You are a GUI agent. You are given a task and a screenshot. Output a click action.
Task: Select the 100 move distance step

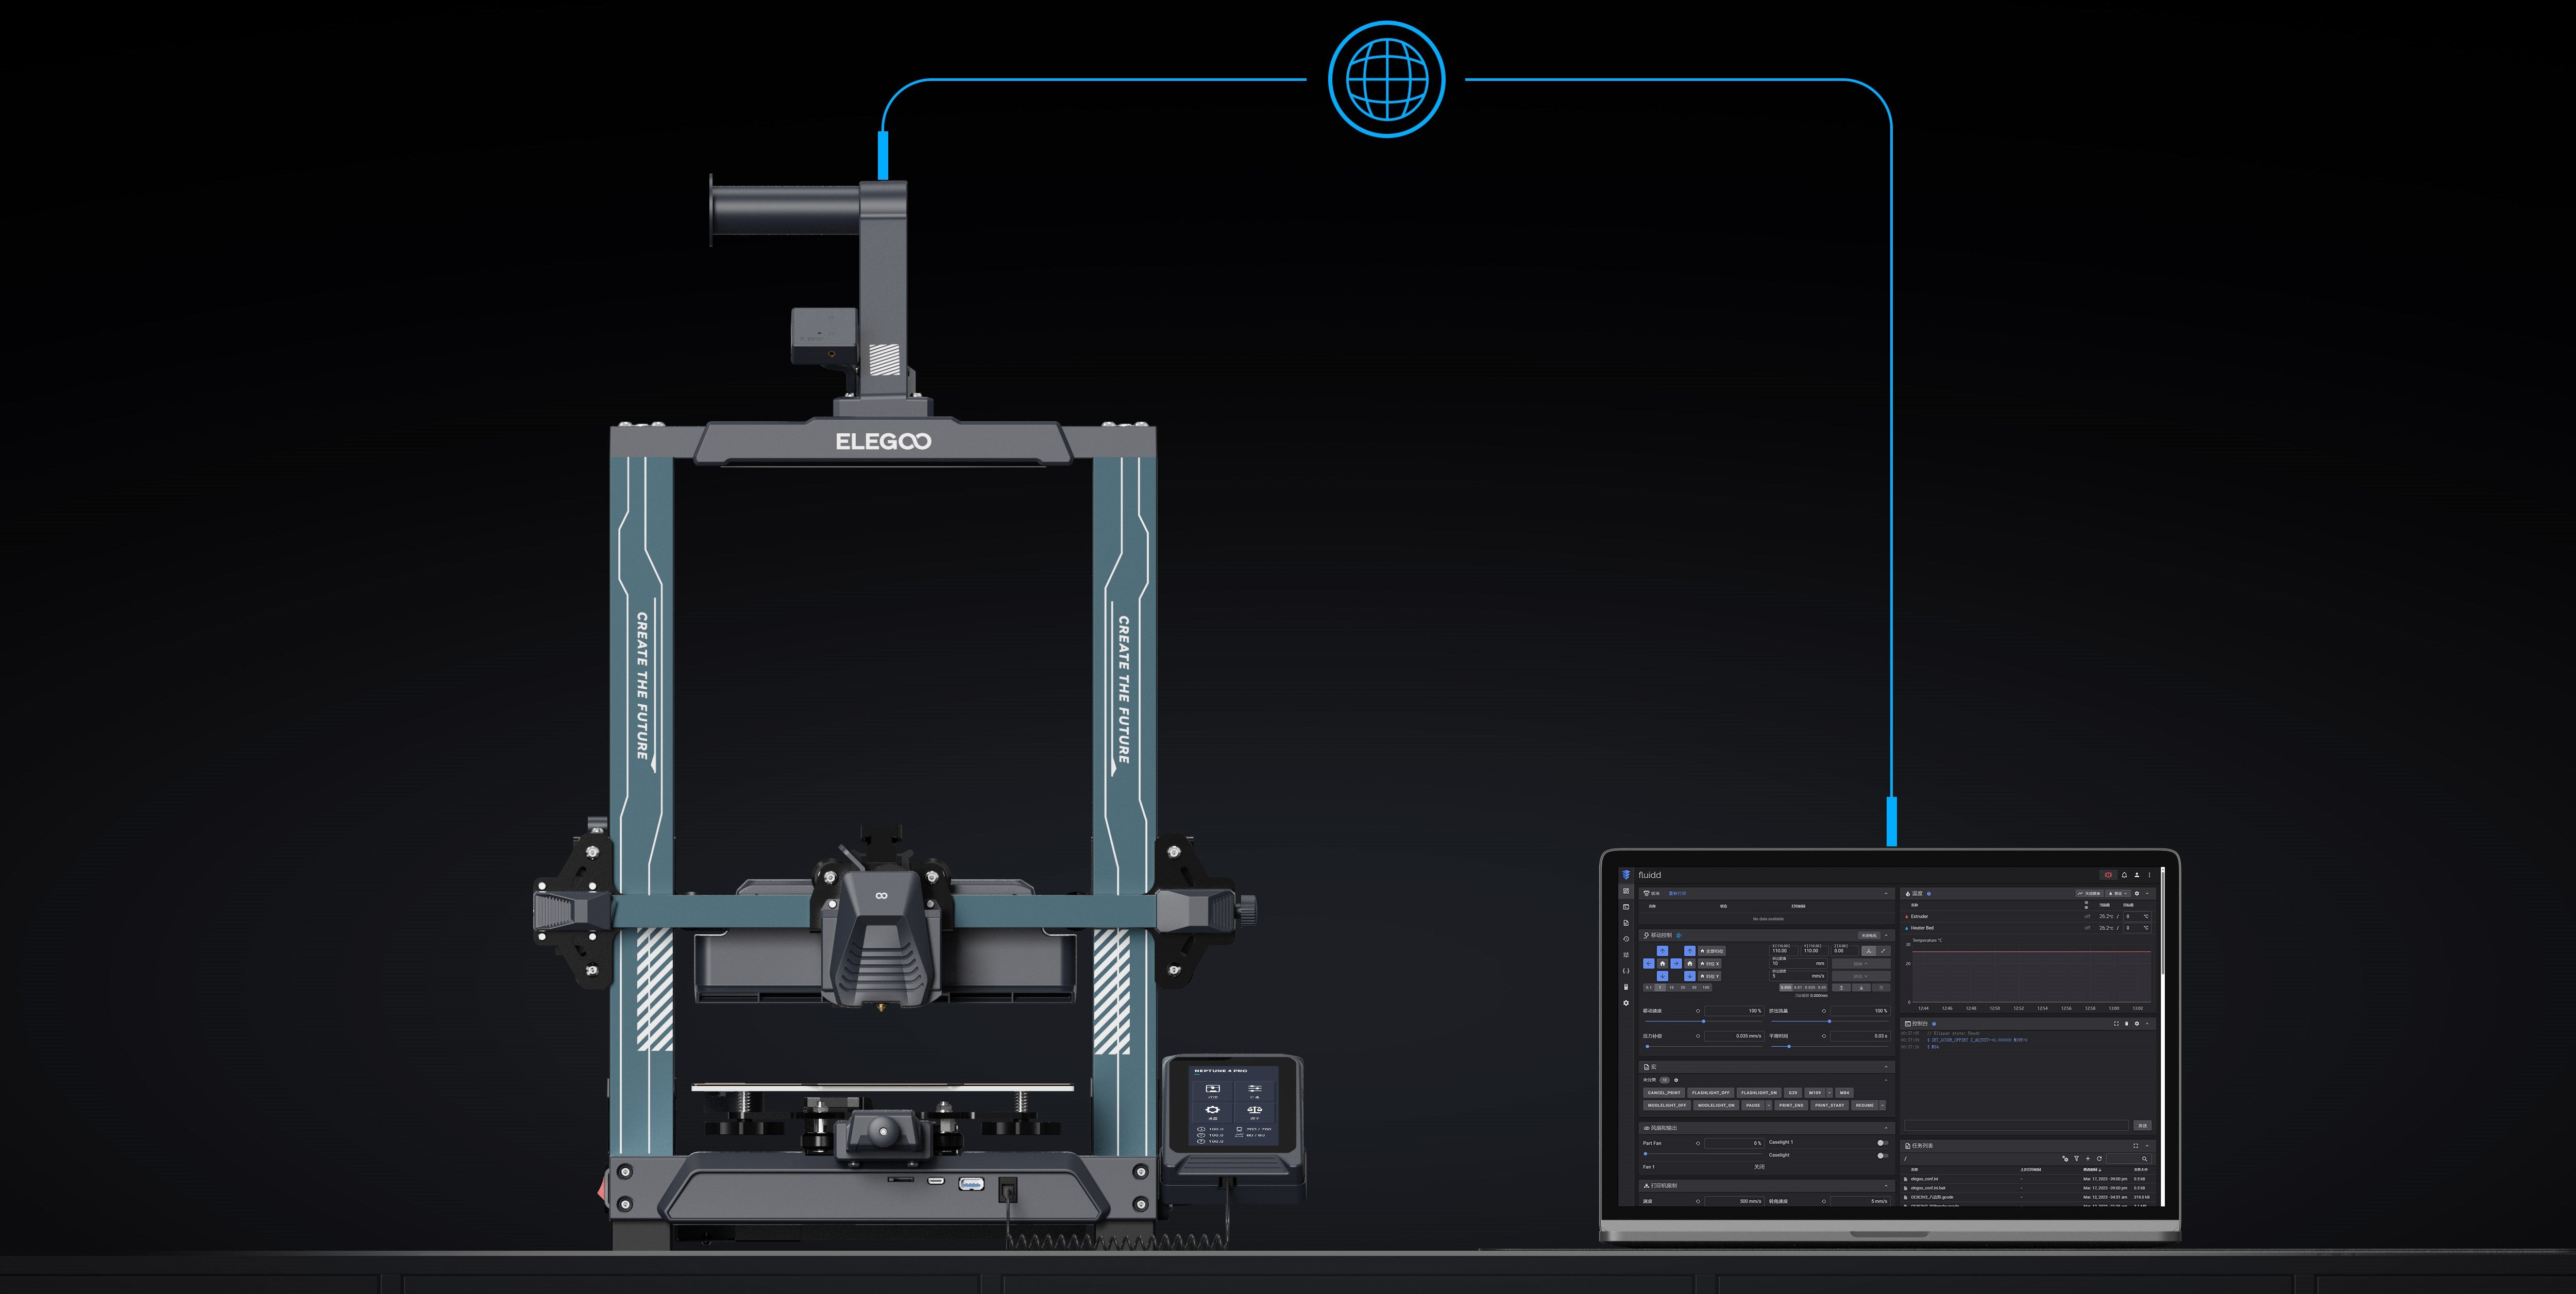[x=1706, y=987]
